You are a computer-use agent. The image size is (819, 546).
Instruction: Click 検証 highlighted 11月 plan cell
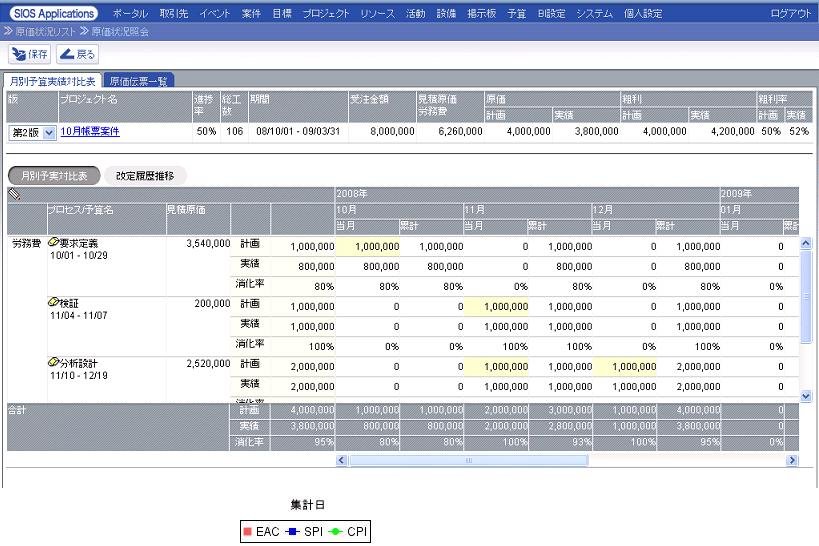tap(496, 307)
